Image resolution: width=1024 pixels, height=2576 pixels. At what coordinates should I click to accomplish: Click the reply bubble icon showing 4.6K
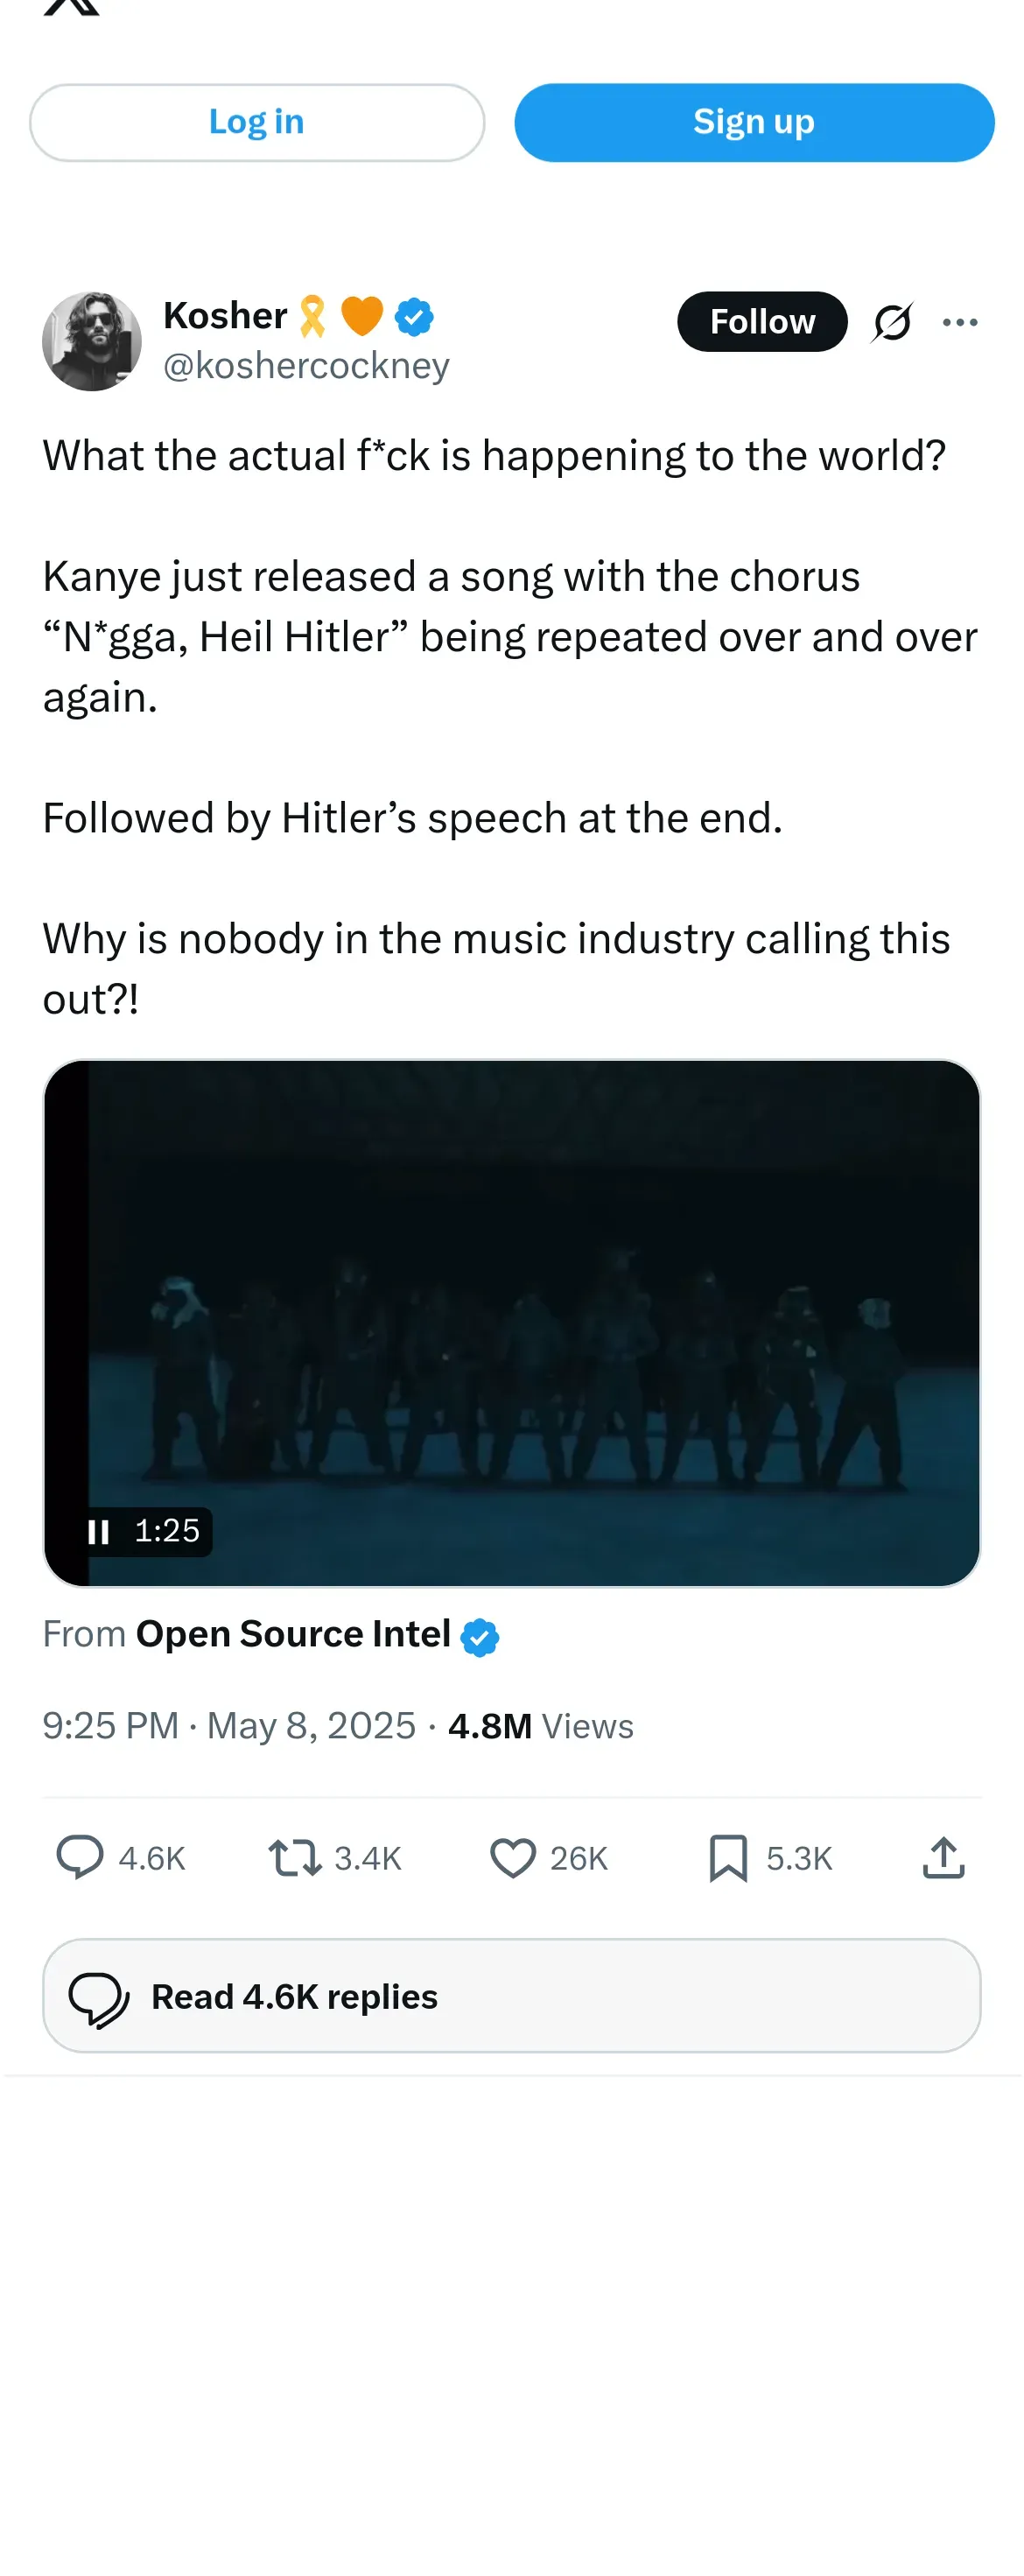click(80, 1858)
